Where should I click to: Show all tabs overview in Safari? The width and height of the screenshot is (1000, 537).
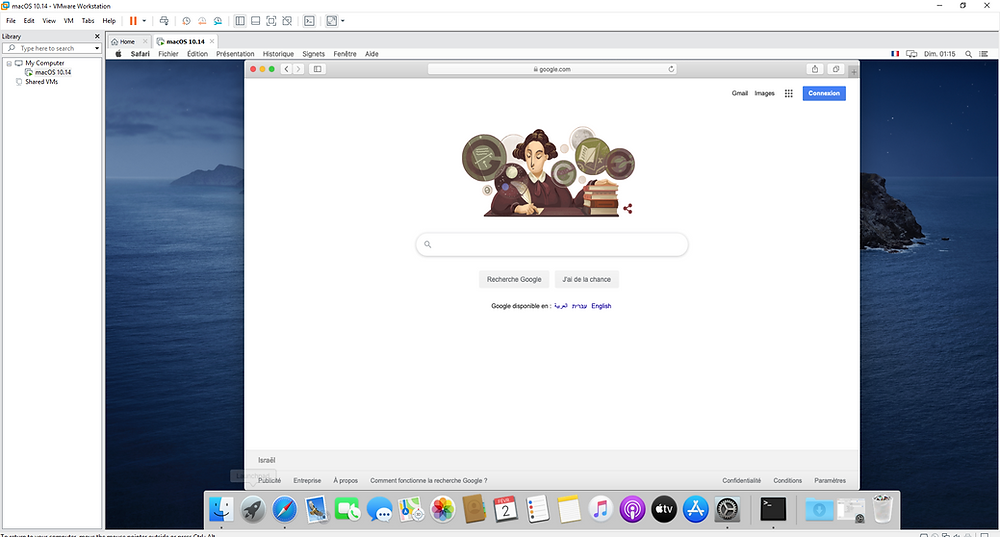(x=835, y=69)
